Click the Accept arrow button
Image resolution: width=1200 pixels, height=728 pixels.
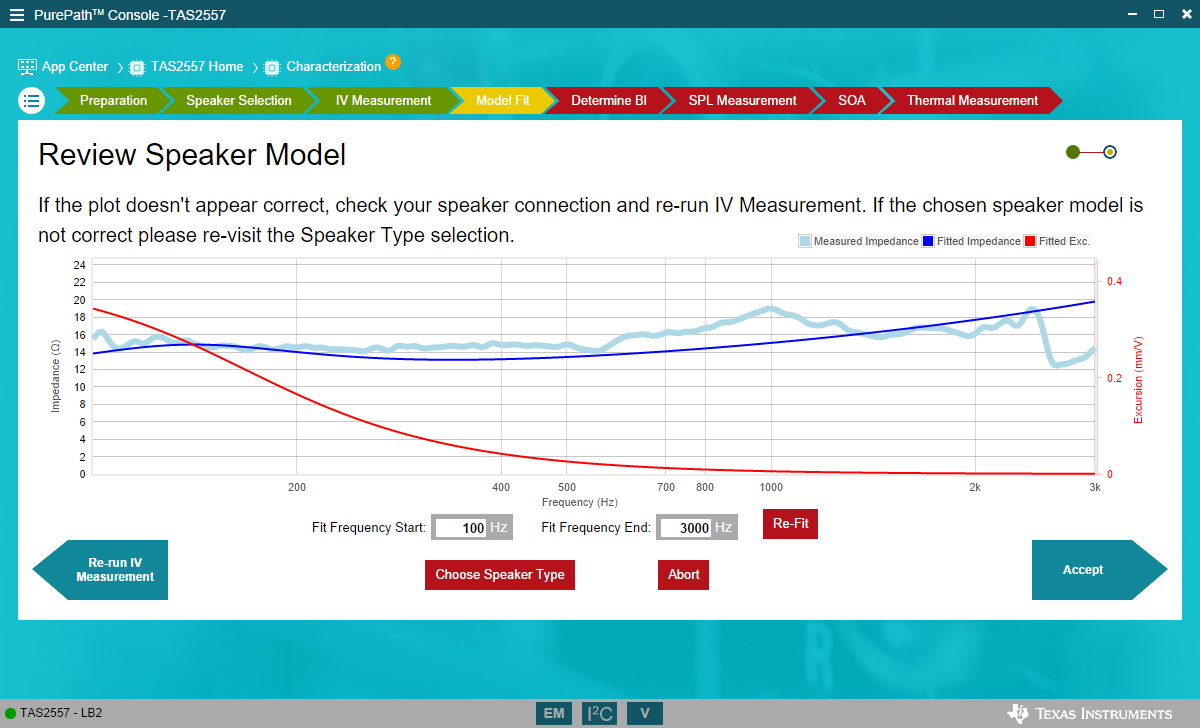point(1098,570)
